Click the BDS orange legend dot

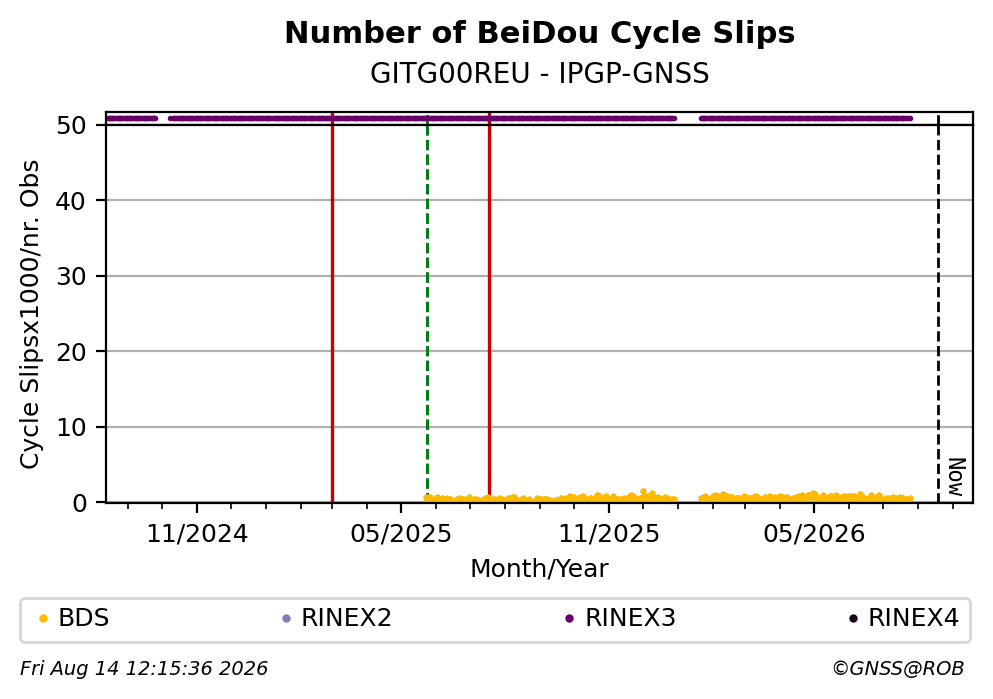tap(43, 619)
